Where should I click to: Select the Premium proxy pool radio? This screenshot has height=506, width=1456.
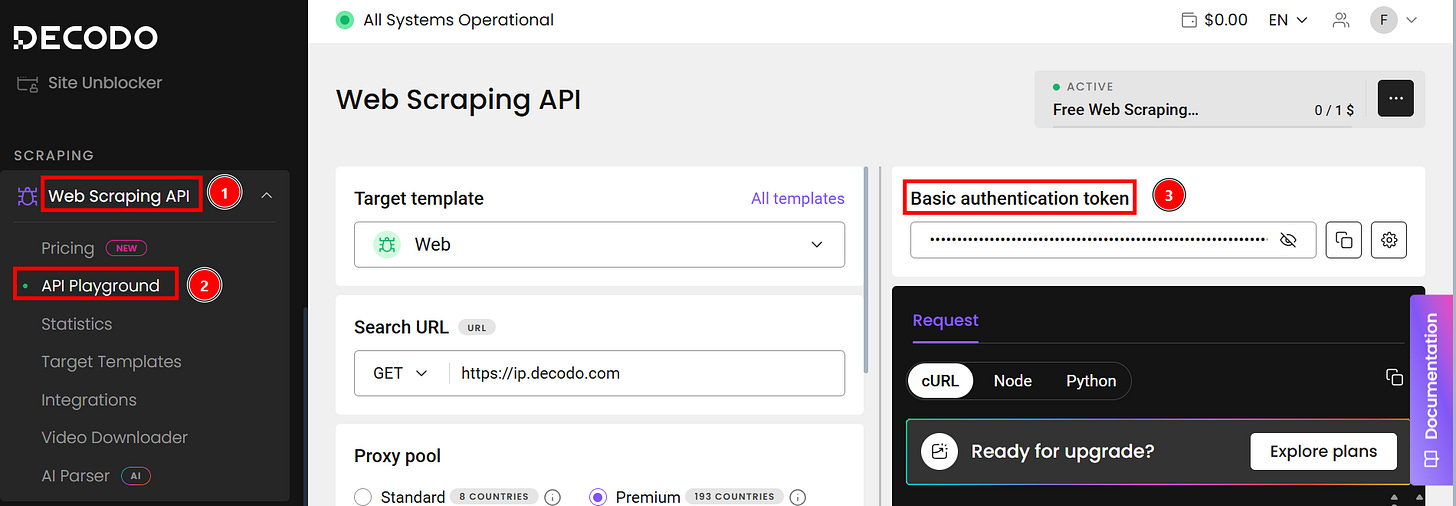click(598, 497)
